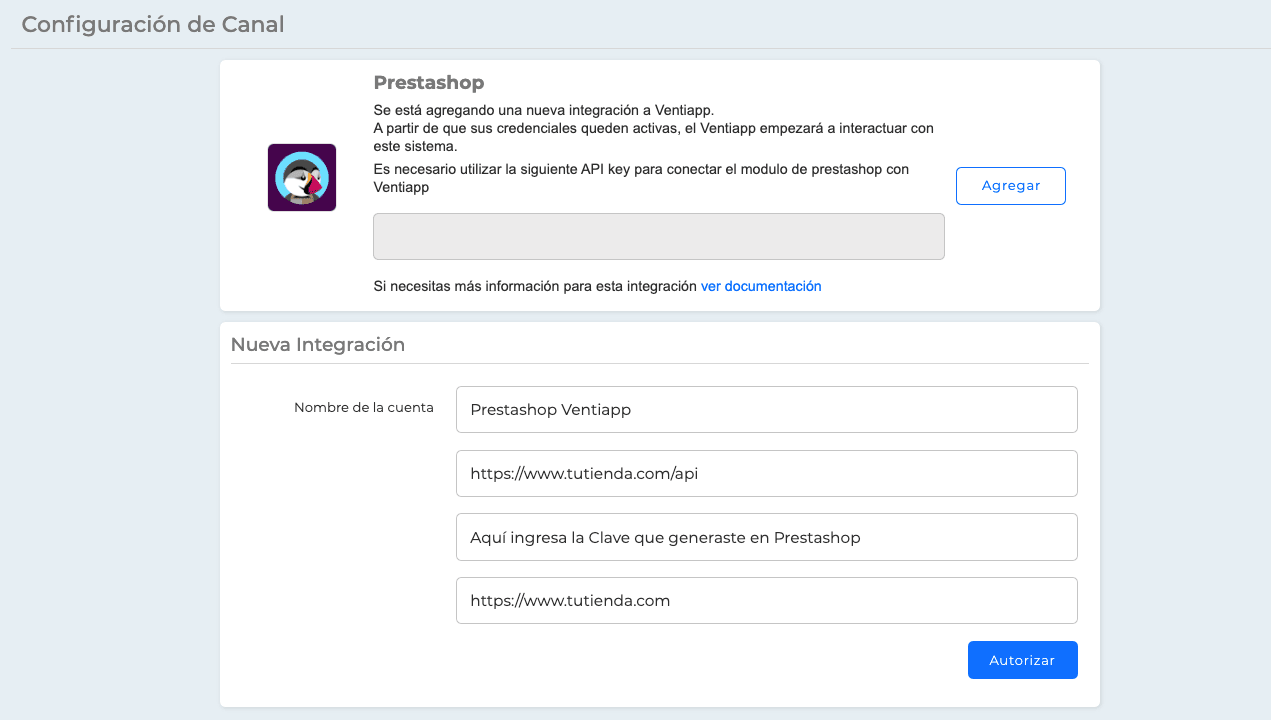Focus the Clave que generaste en Prestashop field

tap(767, 537)
